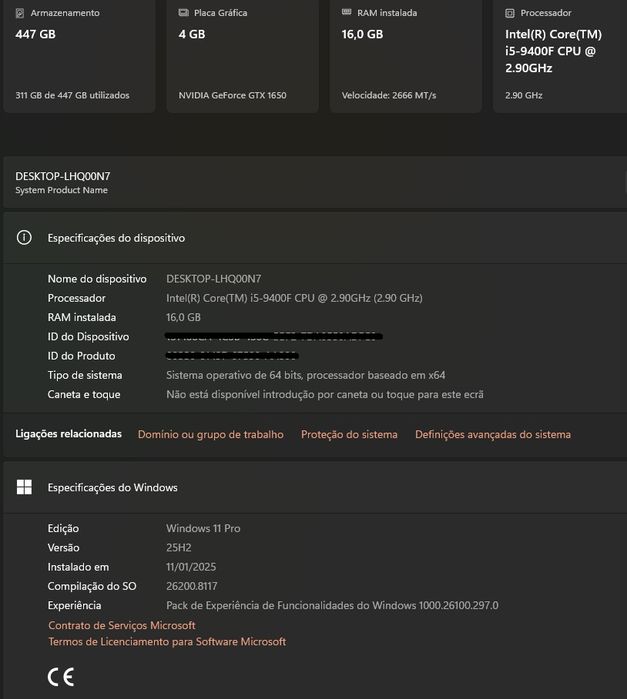Image resolution: width=627 pixels, height=699 pixels.
Task: Open Contrato de Serviços Microsoft link
Action: pos(122,625)
